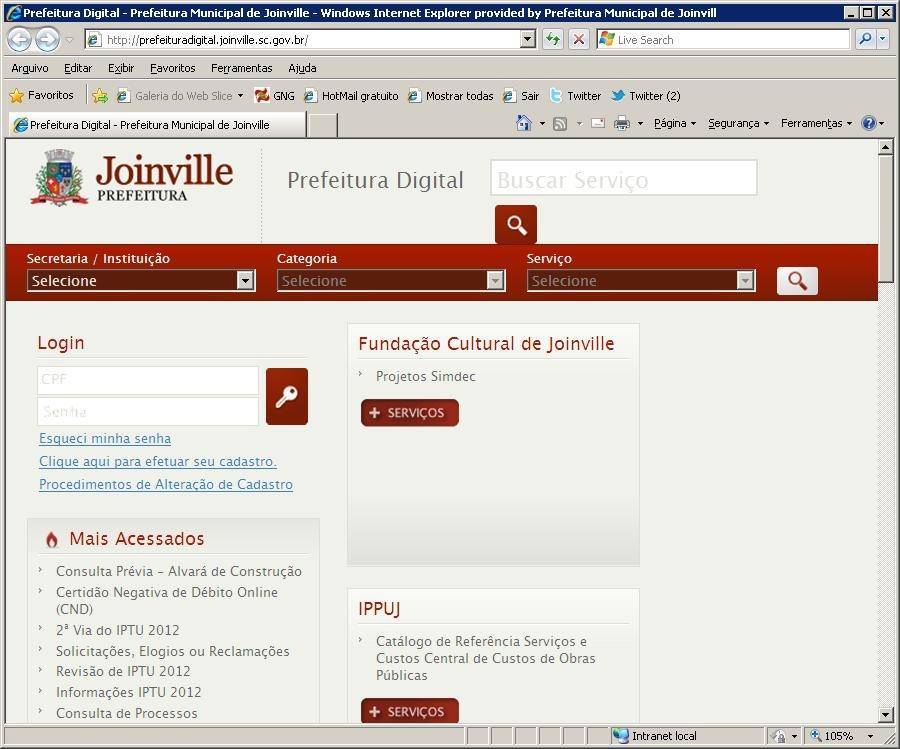The height and width of the screenshot is (749, 900).
Task: Open 2ª Via do IPTU 2012
Action: (118, 630)
